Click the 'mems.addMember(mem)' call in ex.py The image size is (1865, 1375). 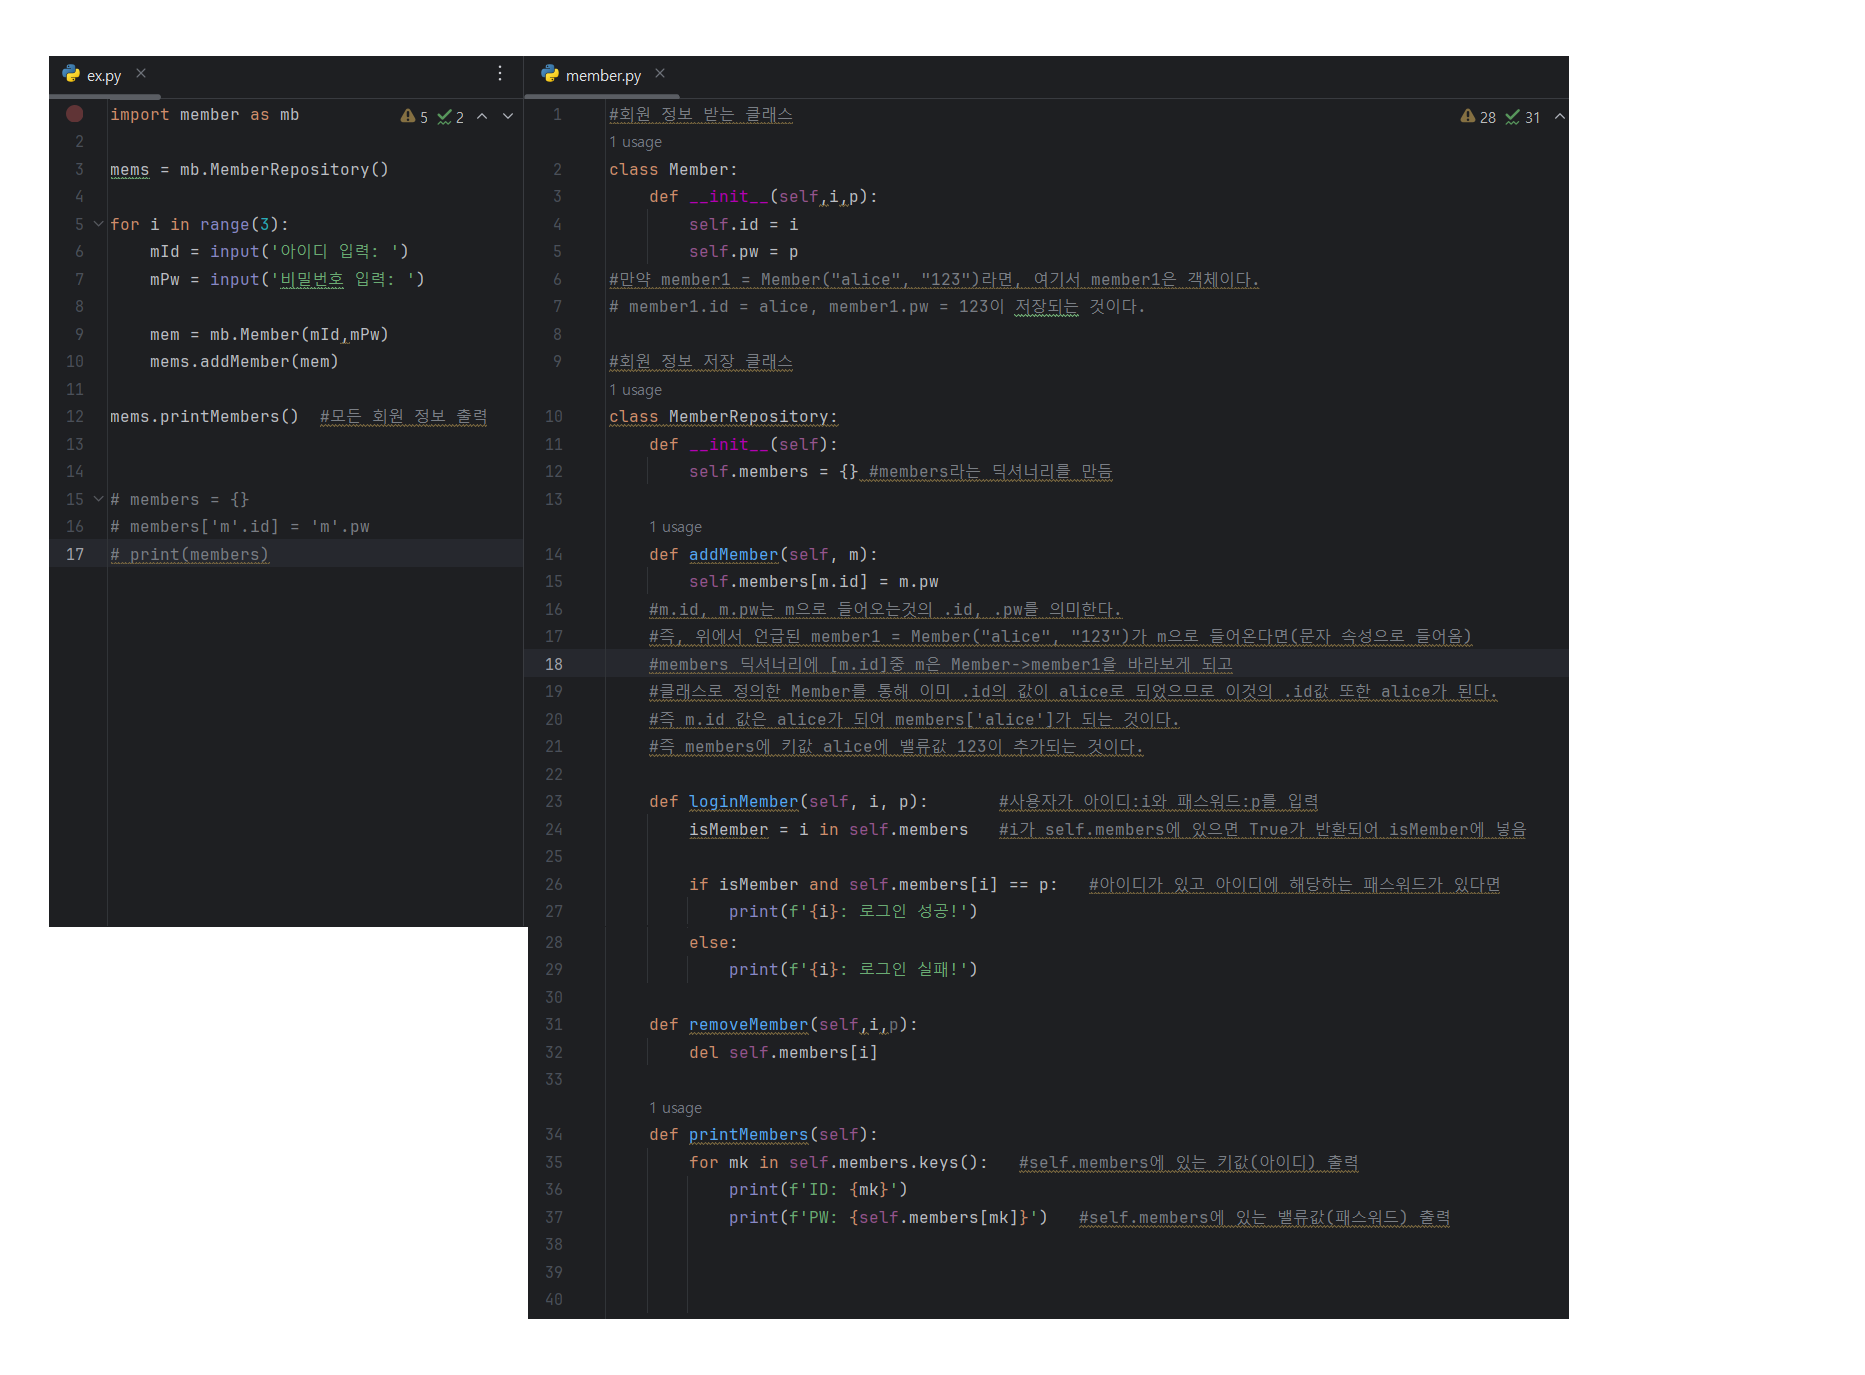click(244, 362)
